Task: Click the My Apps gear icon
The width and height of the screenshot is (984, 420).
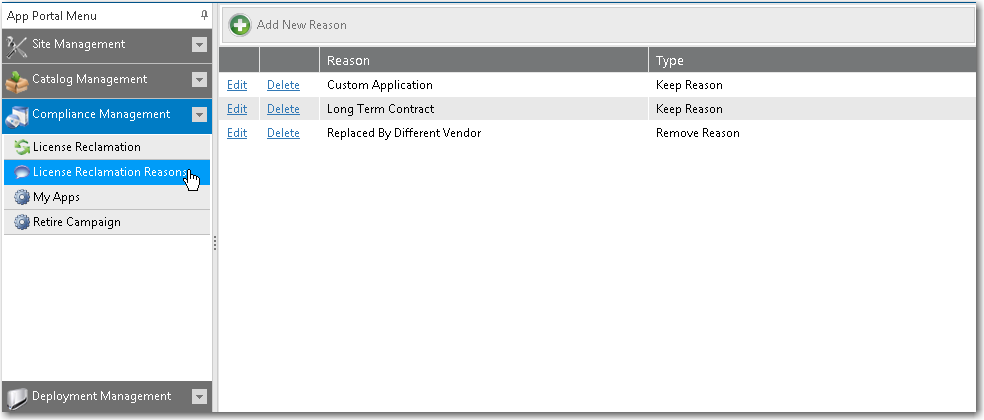Action: (22, 198)
